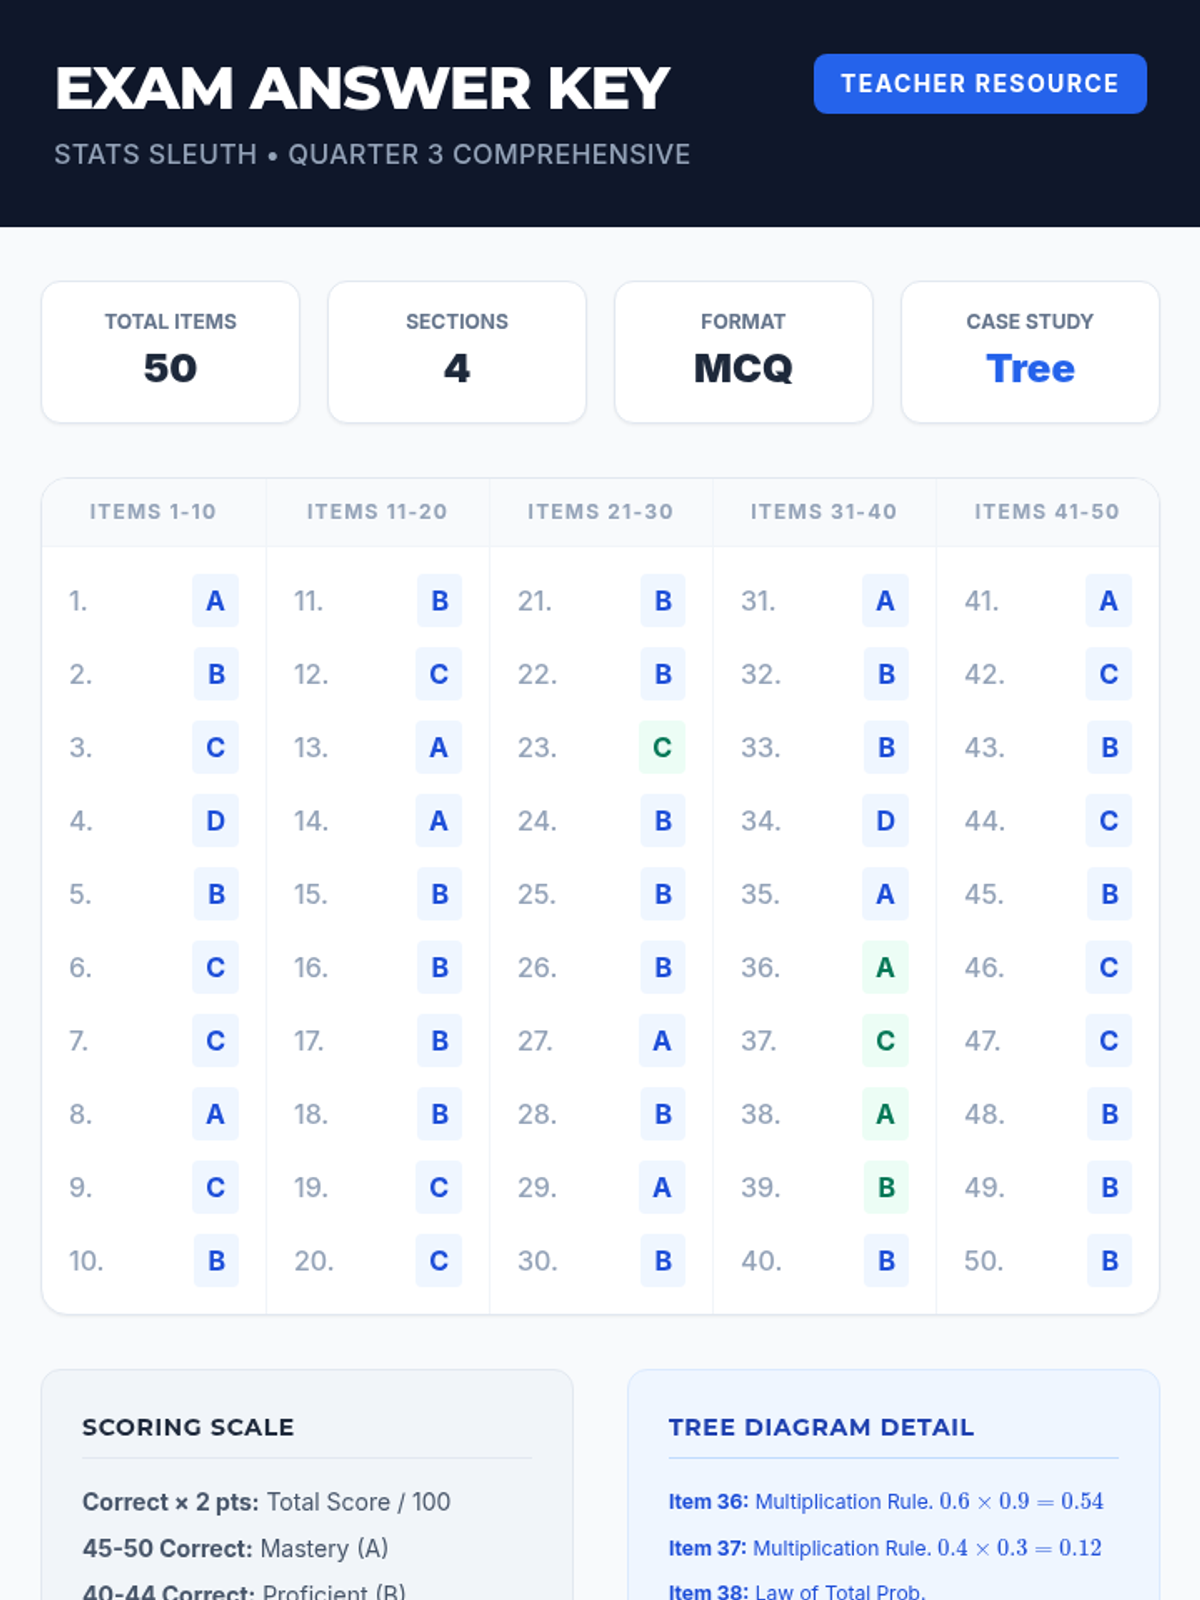Select the Total Items 50 card
This screenshot has width=1200, height=1600.
point(170,352)
